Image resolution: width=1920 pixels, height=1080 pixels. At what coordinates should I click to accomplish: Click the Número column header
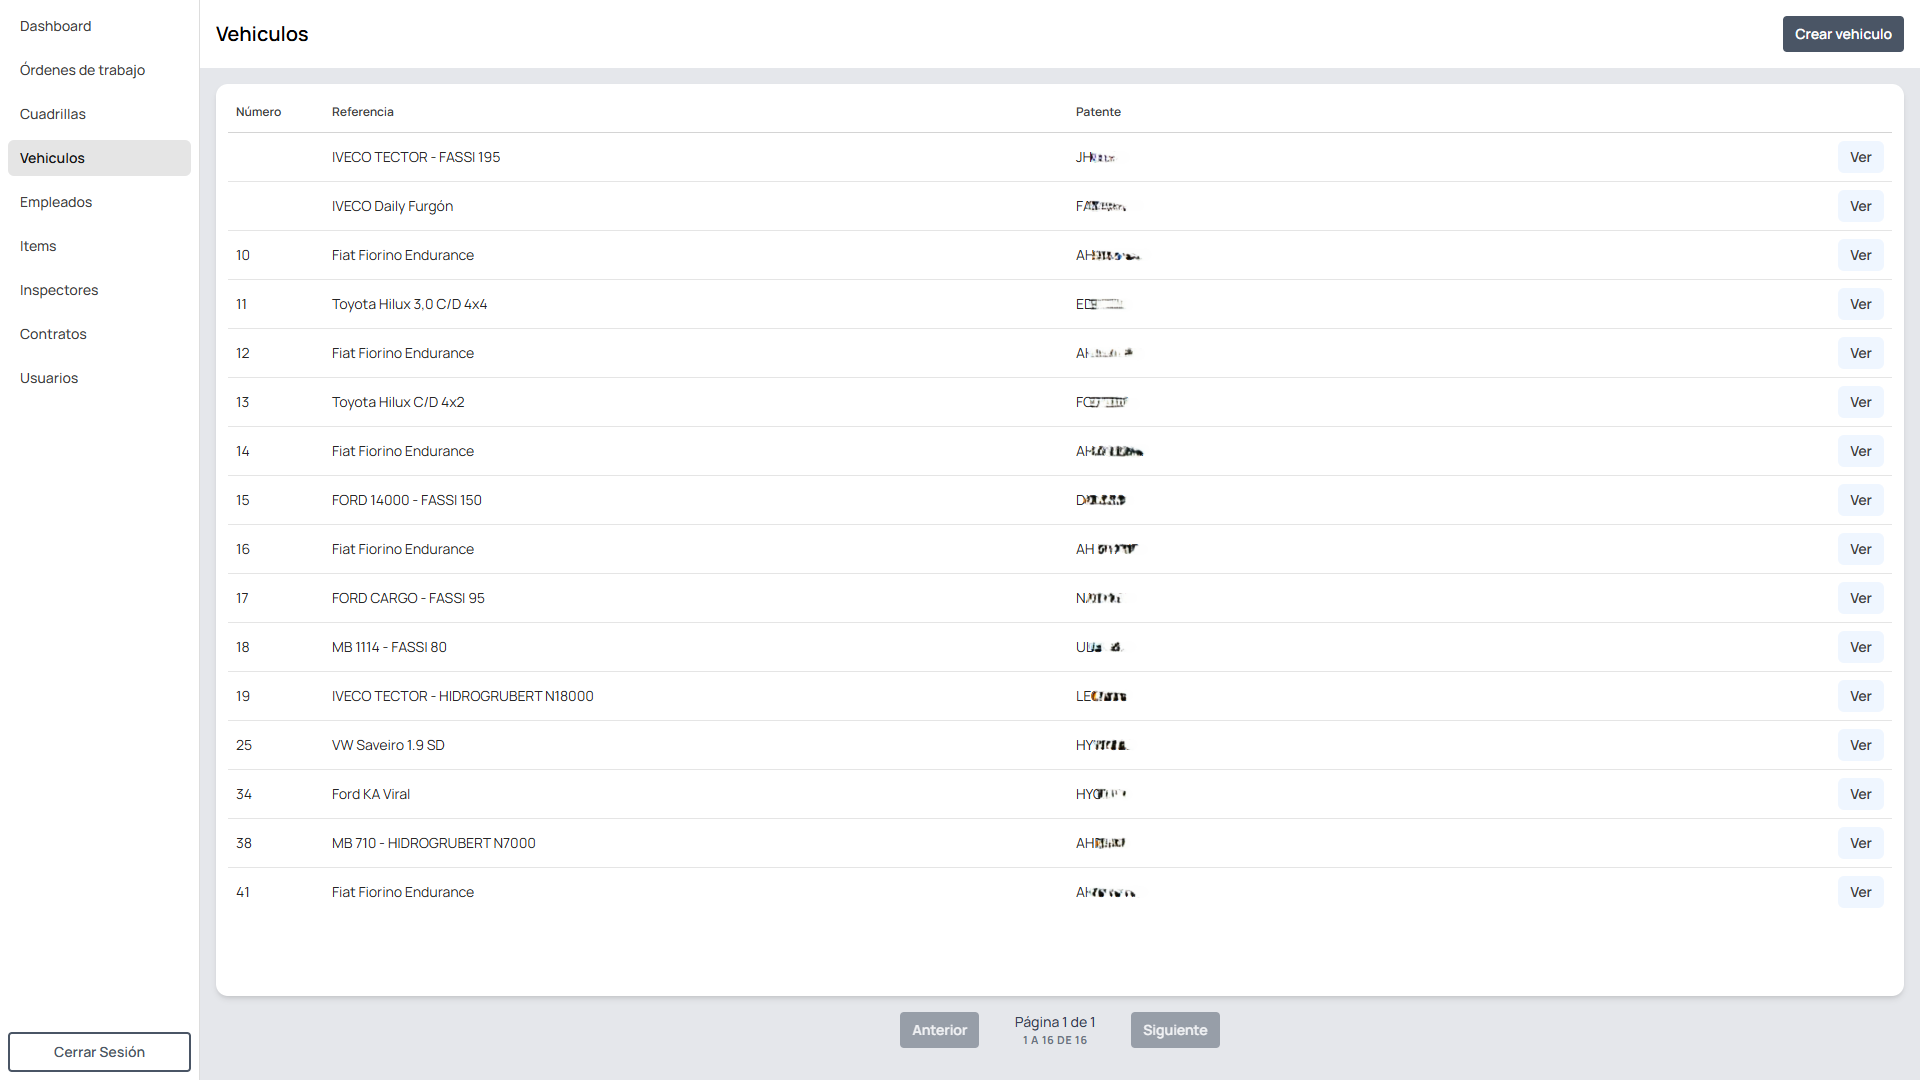pyautogui.click(x=258, y=112)
